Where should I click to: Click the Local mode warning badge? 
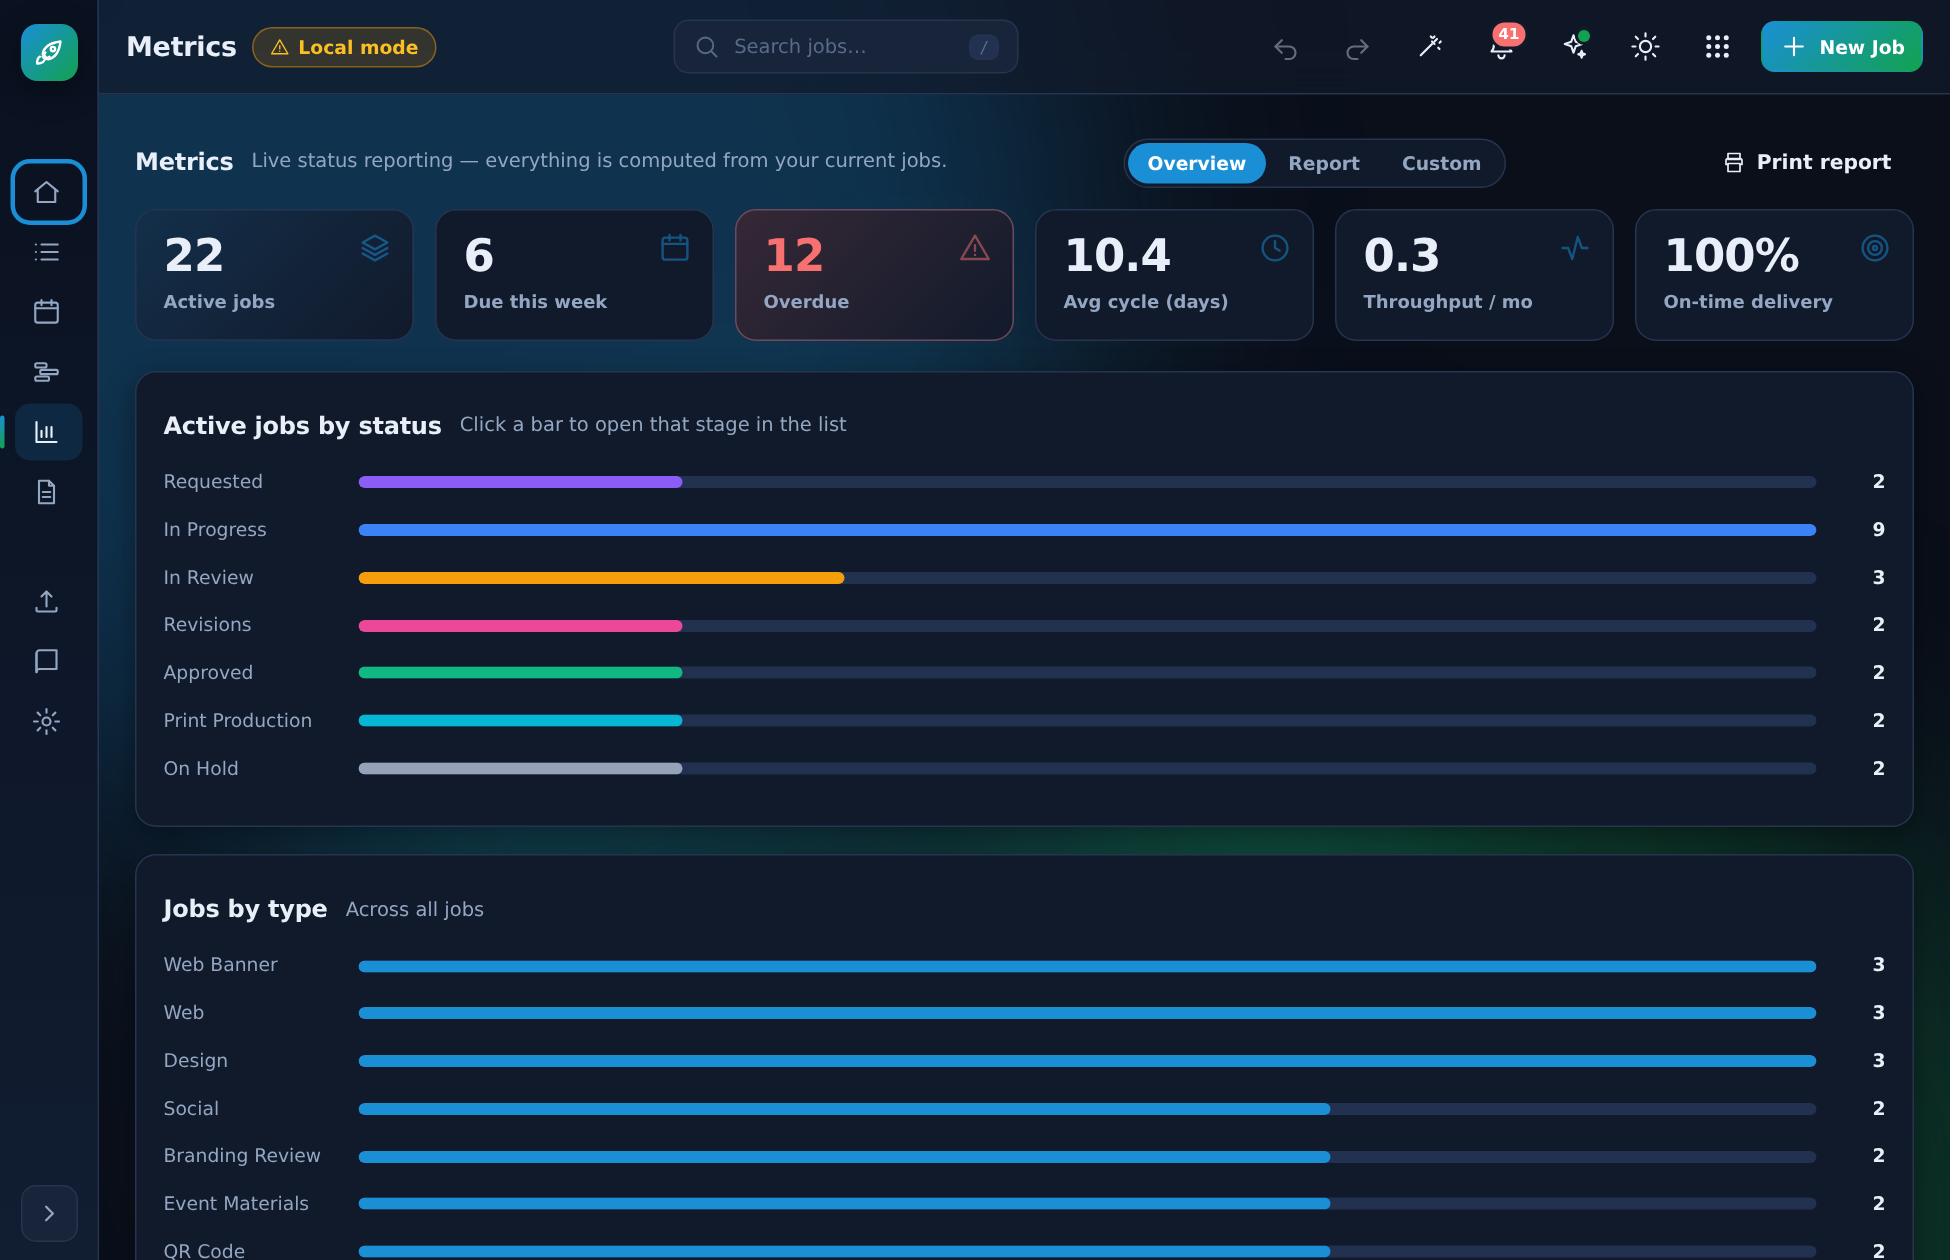pos(344,47)
